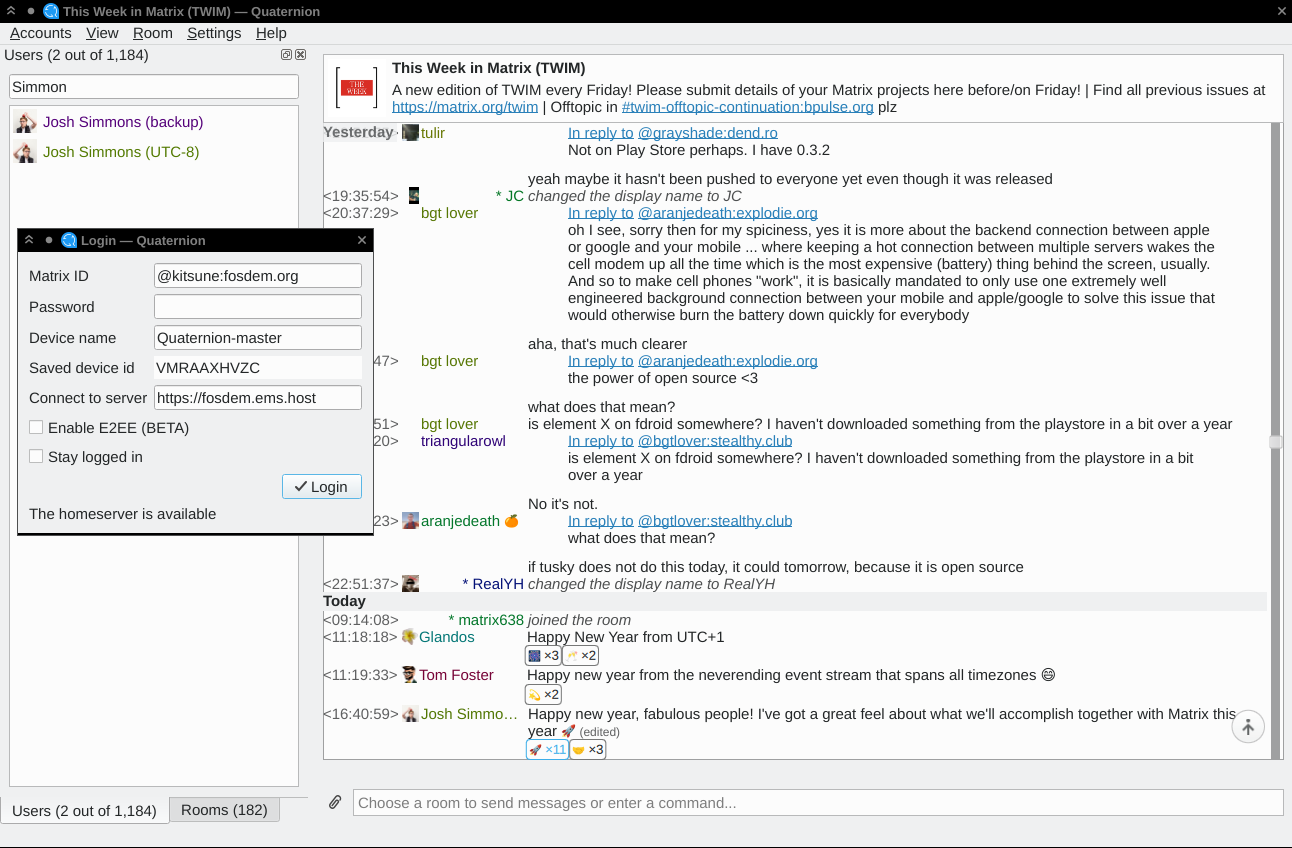
Task: Click tulir's avatar in the timeline
Action: (x=409, y=132)
